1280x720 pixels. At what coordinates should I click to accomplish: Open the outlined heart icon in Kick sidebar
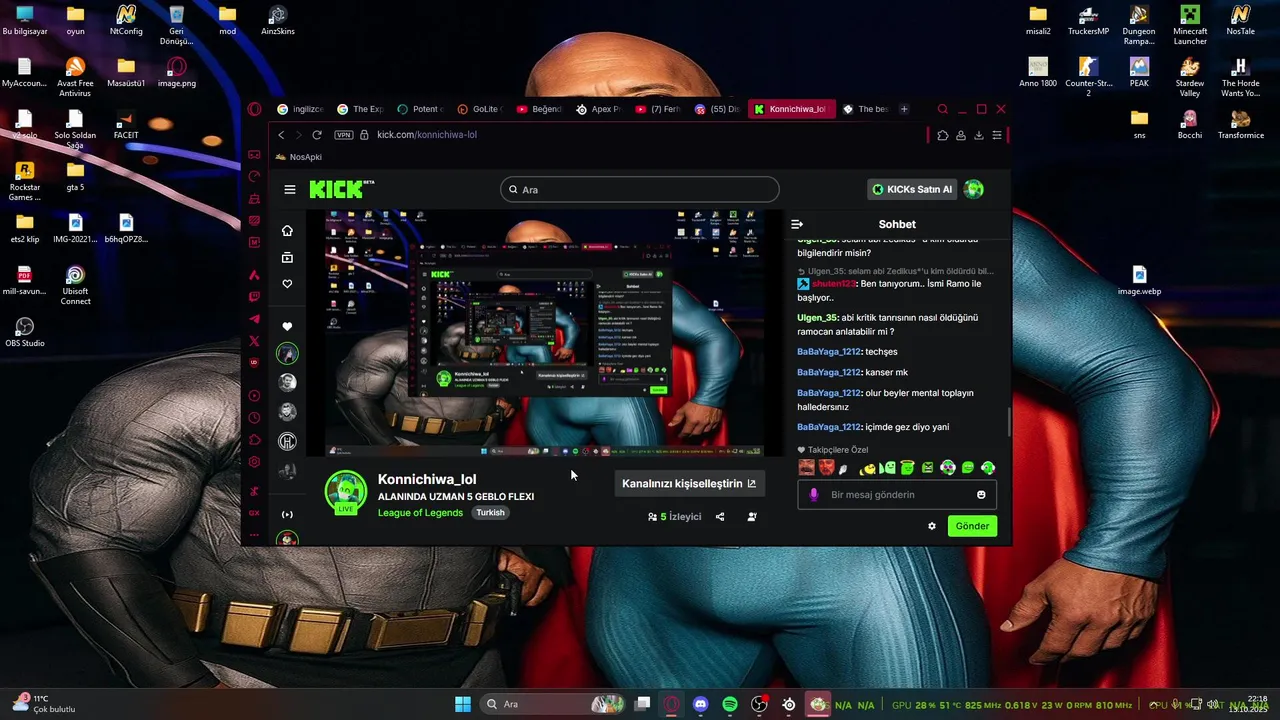(x=287, y=284)
